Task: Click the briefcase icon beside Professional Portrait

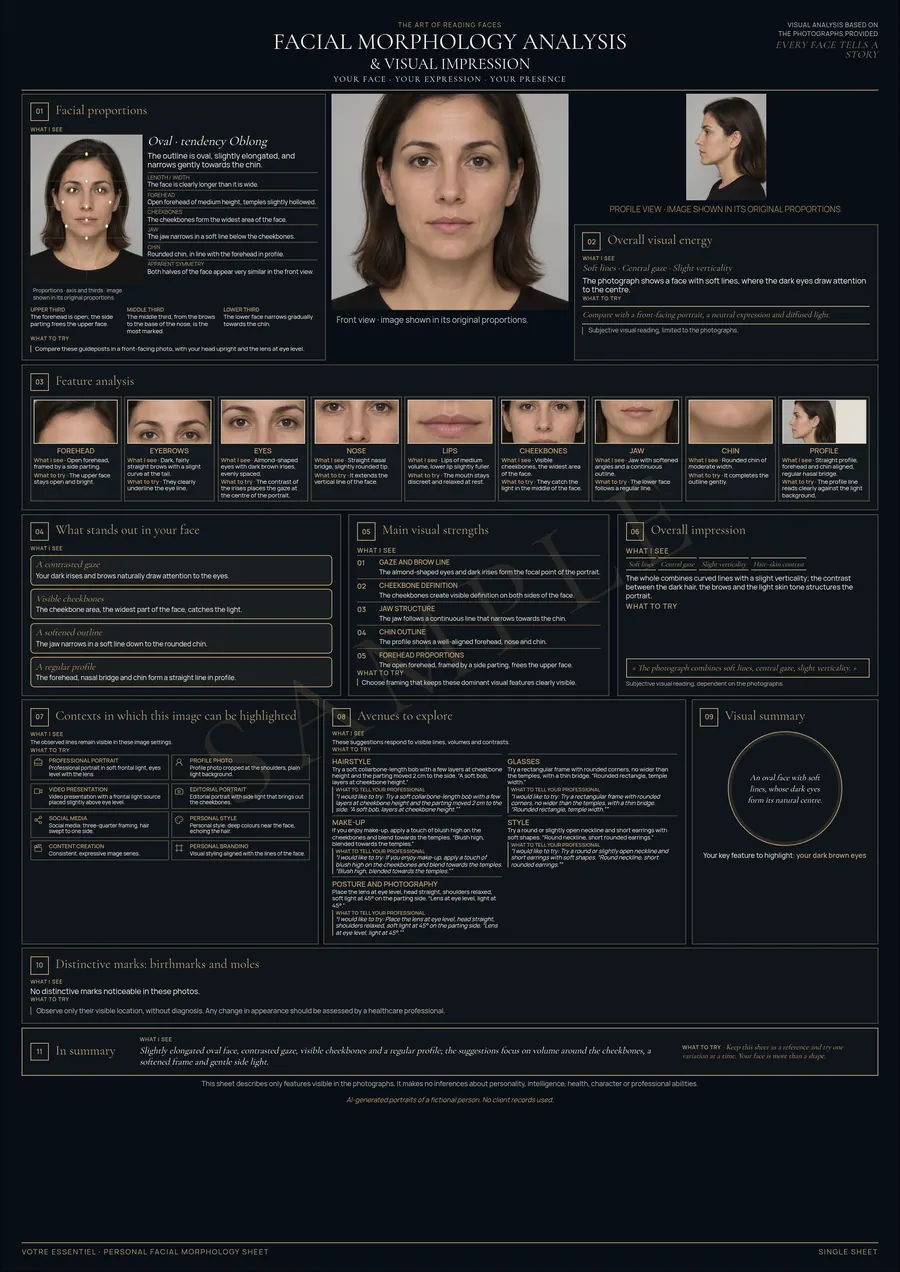Action: tap(39, 761)
